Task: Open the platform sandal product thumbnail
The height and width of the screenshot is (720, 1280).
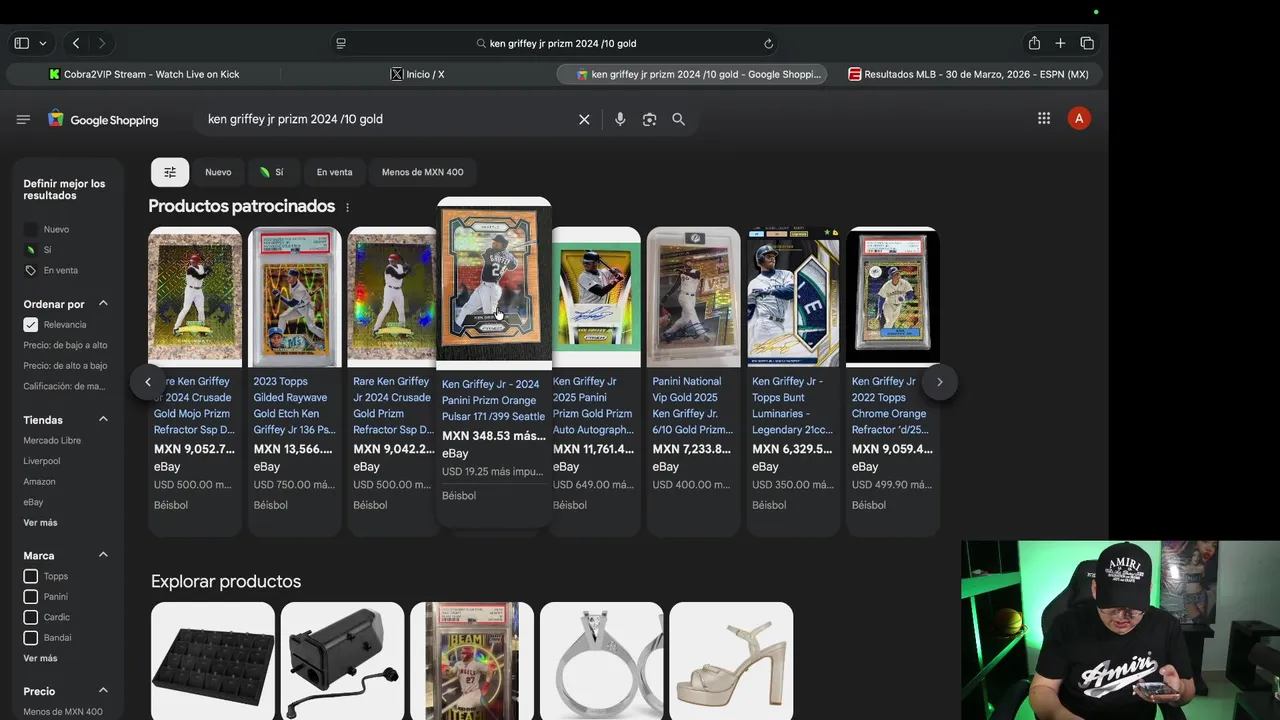Action: click(731, 660)
